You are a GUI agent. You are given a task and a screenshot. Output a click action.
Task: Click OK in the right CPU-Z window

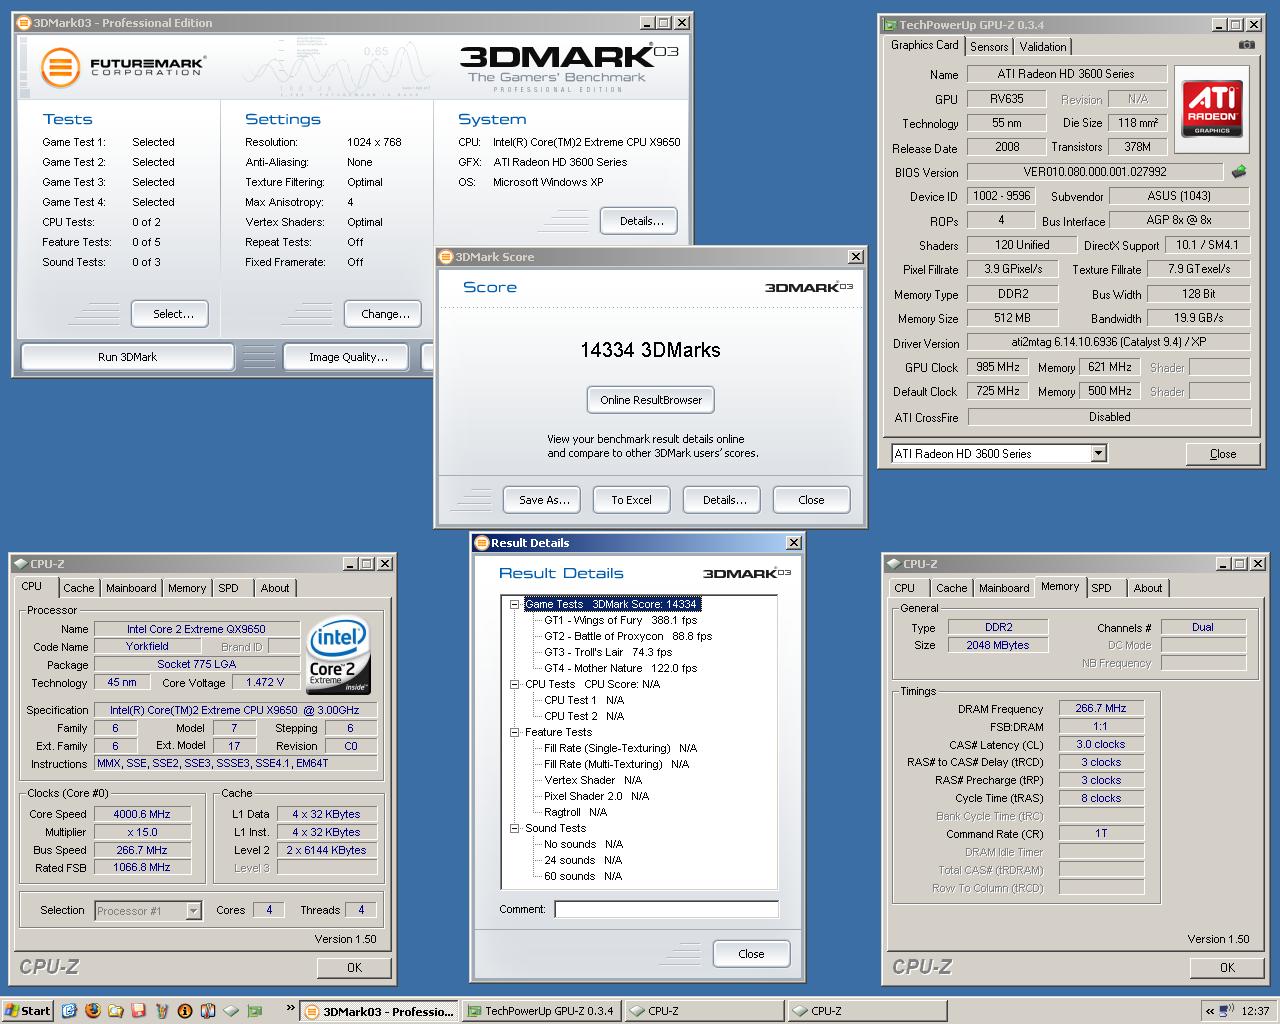pos(1227,968)
